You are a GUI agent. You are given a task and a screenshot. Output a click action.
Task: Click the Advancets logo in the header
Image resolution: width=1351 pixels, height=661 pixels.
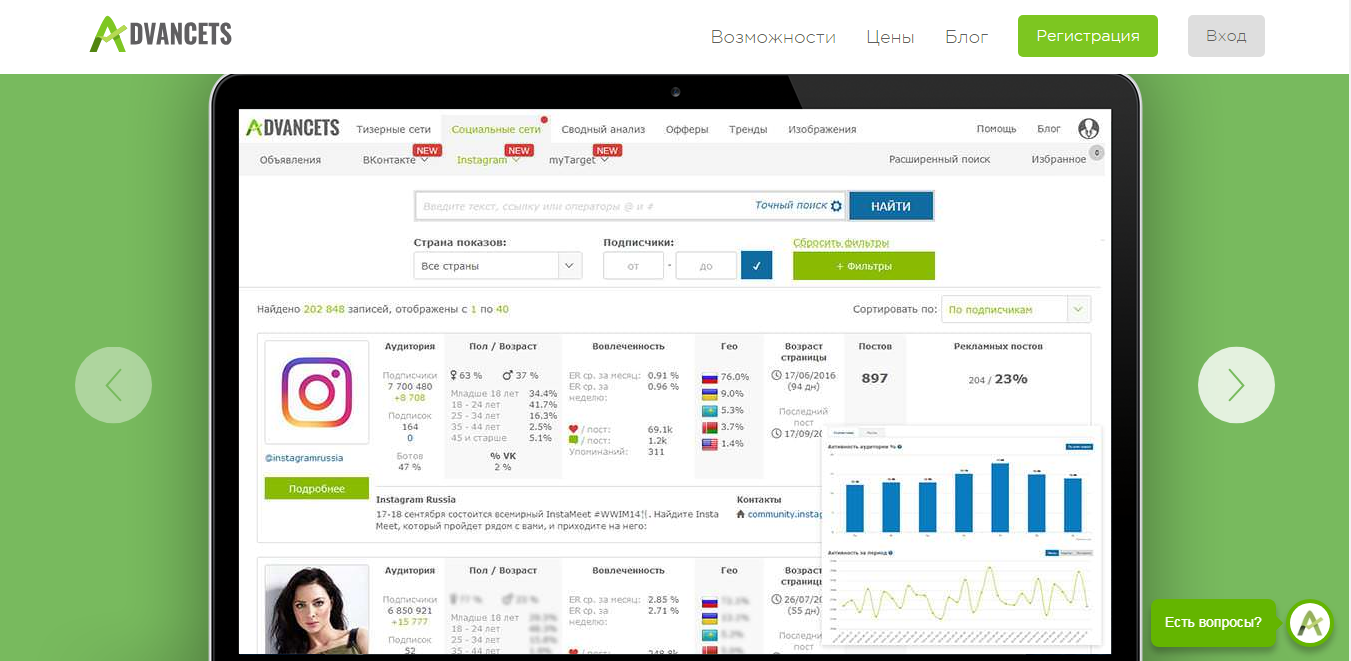[x=161, y=34]
